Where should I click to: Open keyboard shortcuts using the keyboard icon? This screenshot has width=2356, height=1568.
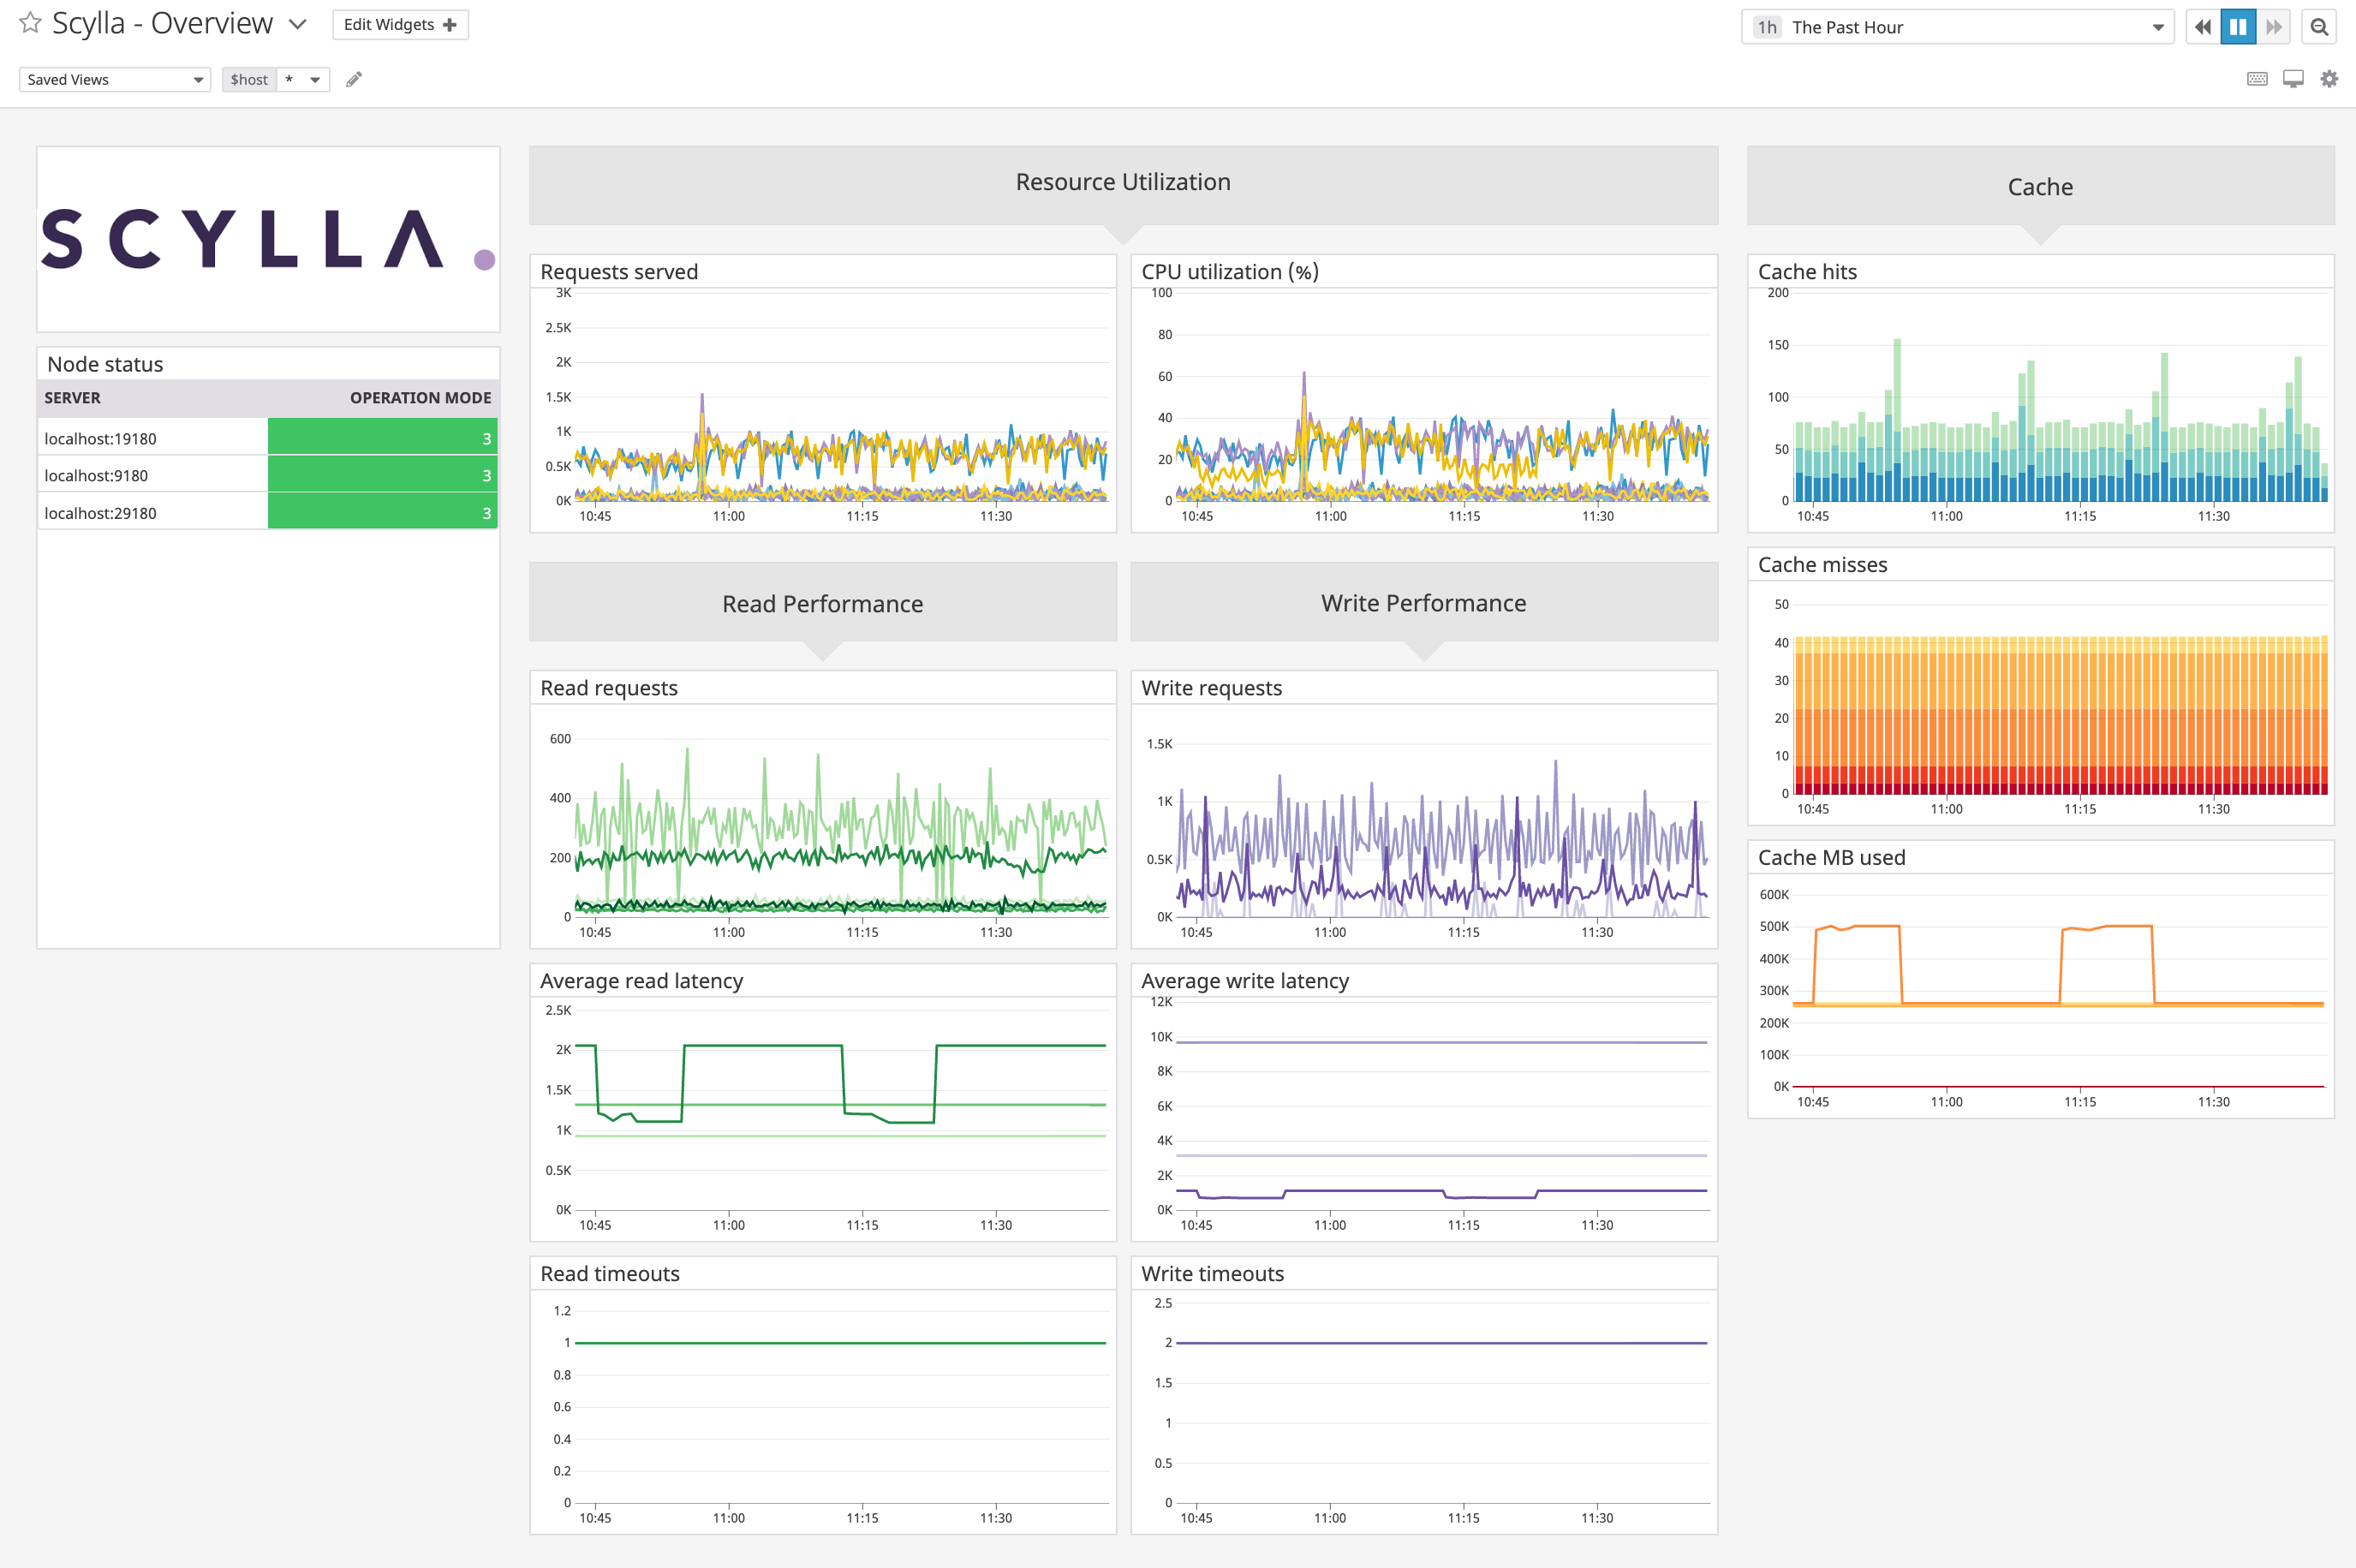click(2257, 78)
